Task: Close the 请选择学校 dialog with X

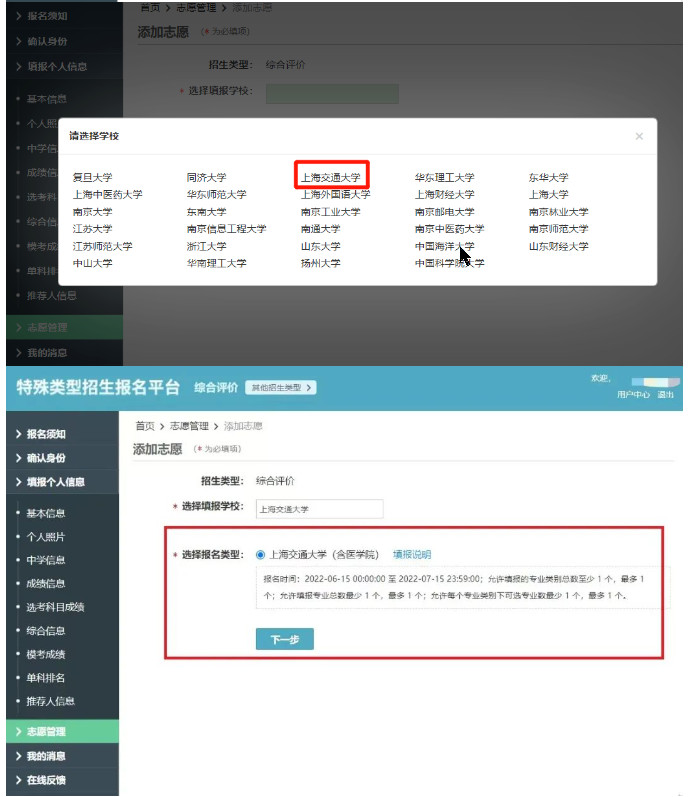Action: (x=639, y=136)
